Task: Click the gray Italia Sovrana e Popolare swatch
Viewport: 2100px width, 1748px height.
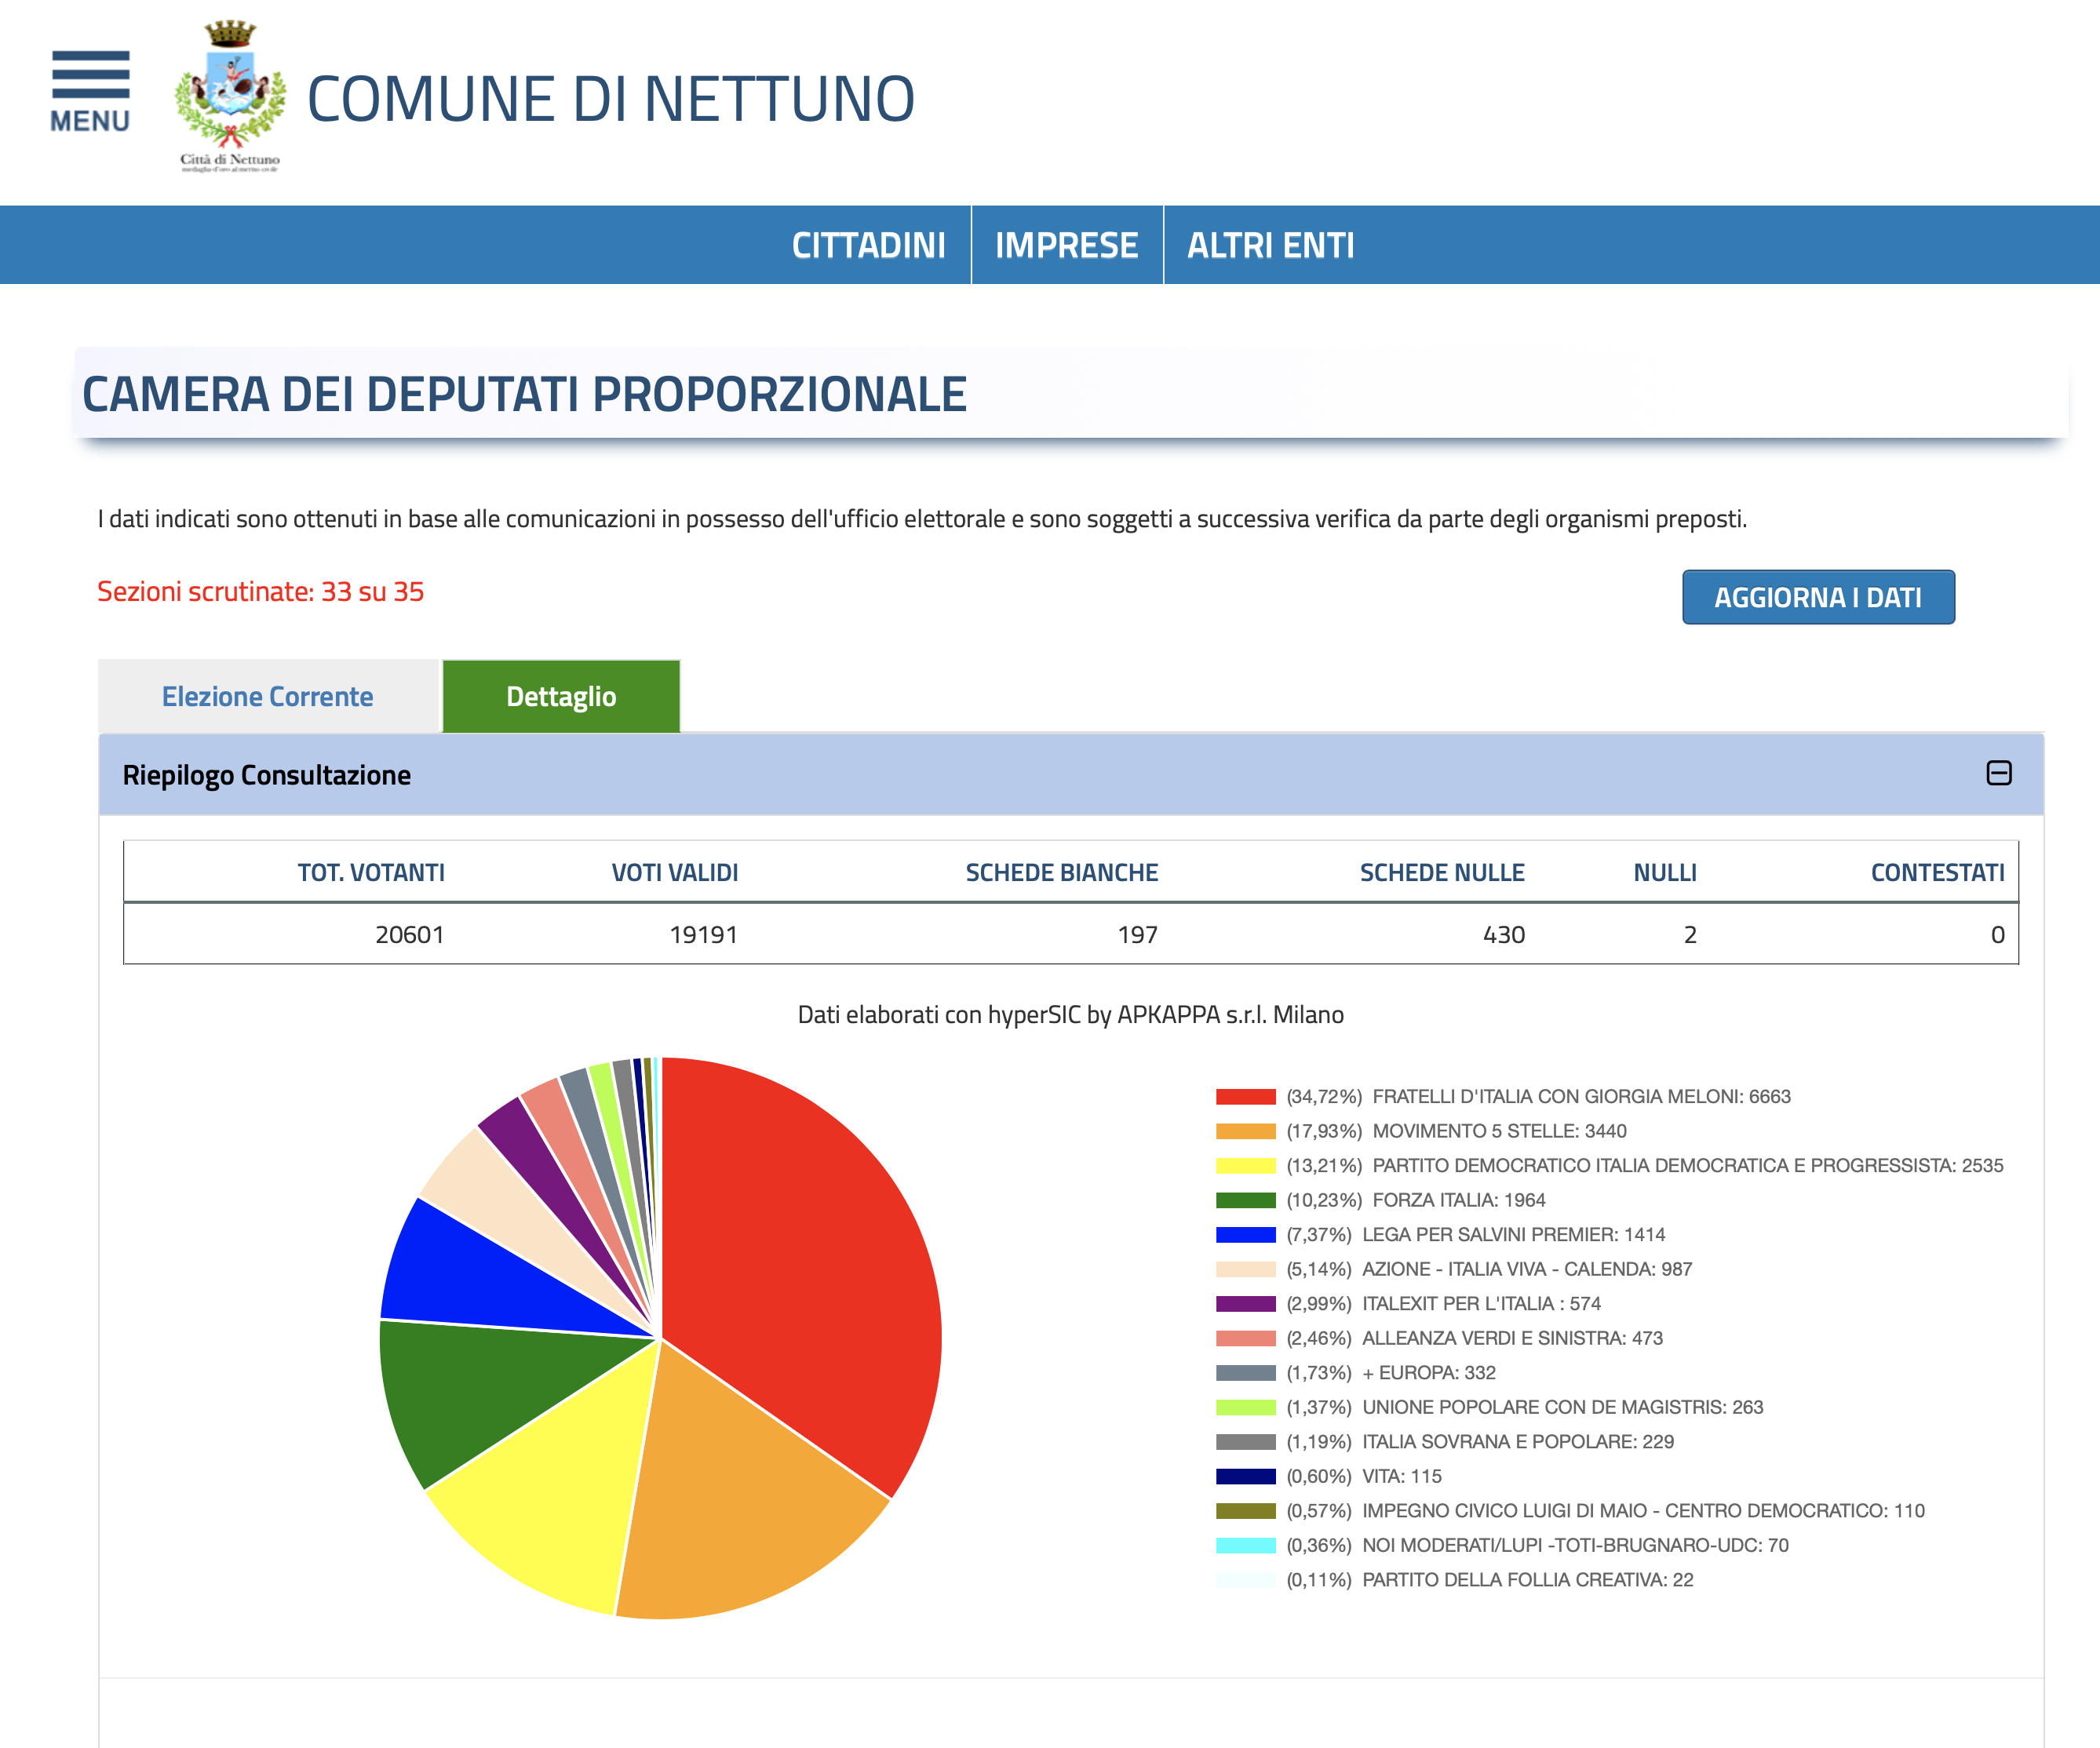Action: [1245, 1441]
